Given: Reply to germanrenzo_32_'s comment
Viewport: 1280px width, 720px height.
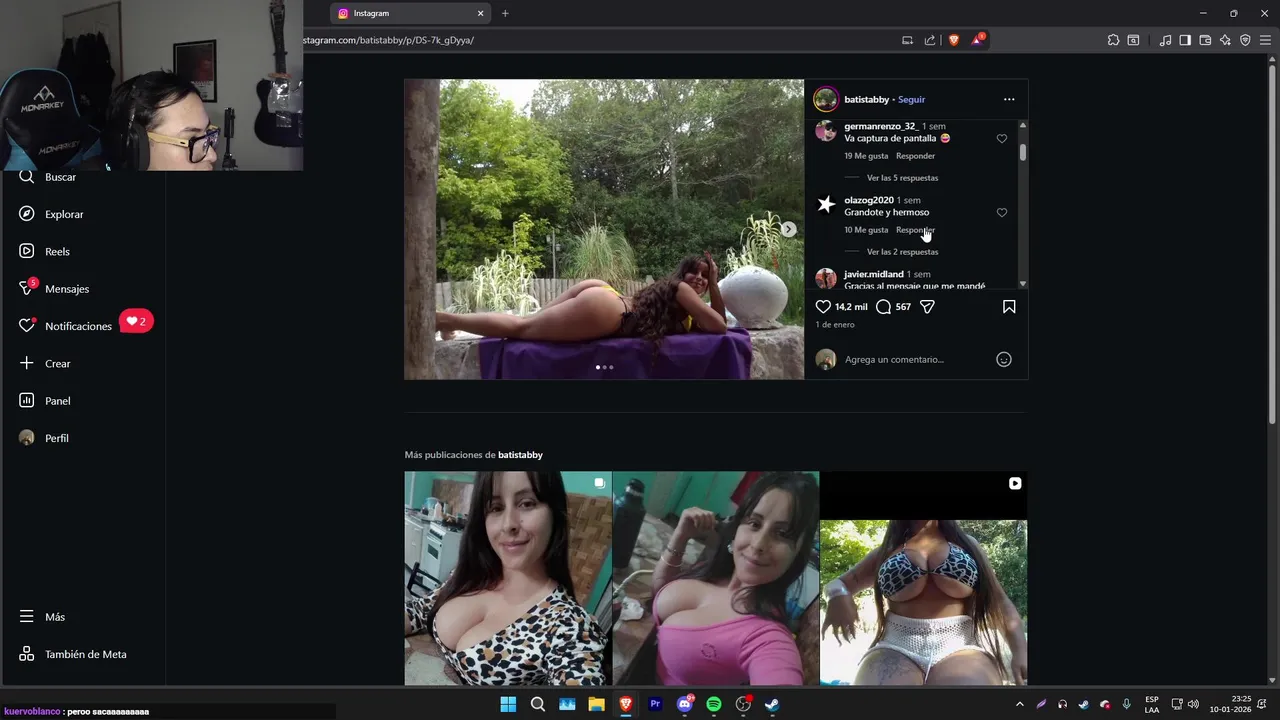Looking at the screenshot, I should (915, 156).
